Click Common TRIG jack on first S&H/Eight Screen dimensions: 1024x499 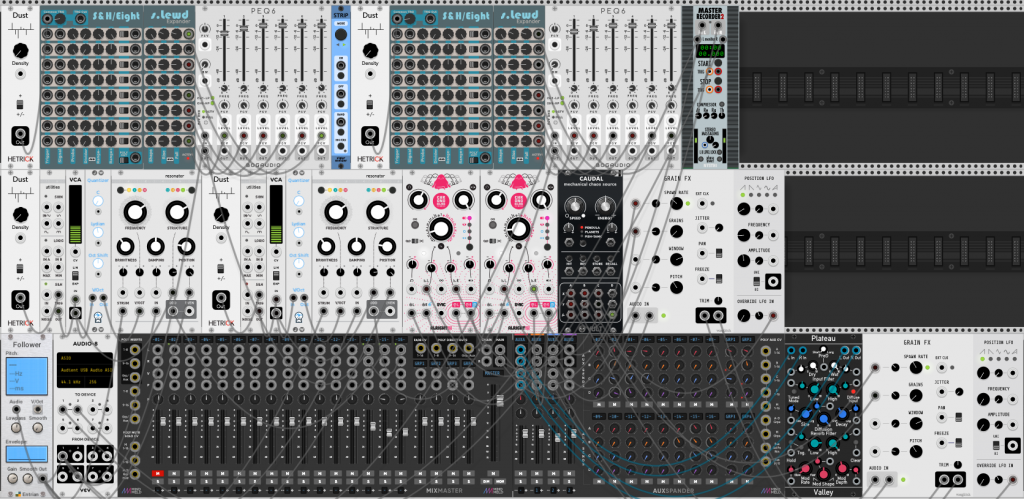coord(47,19)
